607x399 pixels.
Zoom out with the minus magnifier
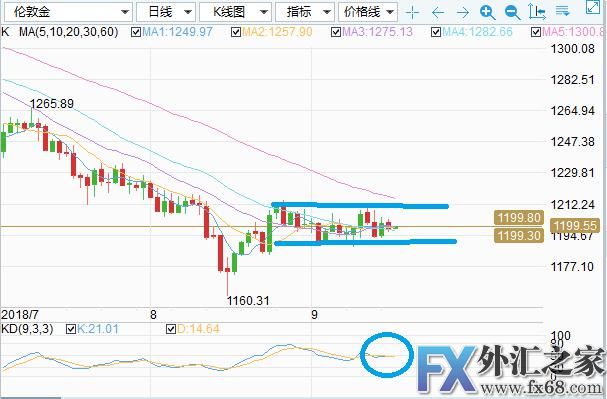(513, 13)
